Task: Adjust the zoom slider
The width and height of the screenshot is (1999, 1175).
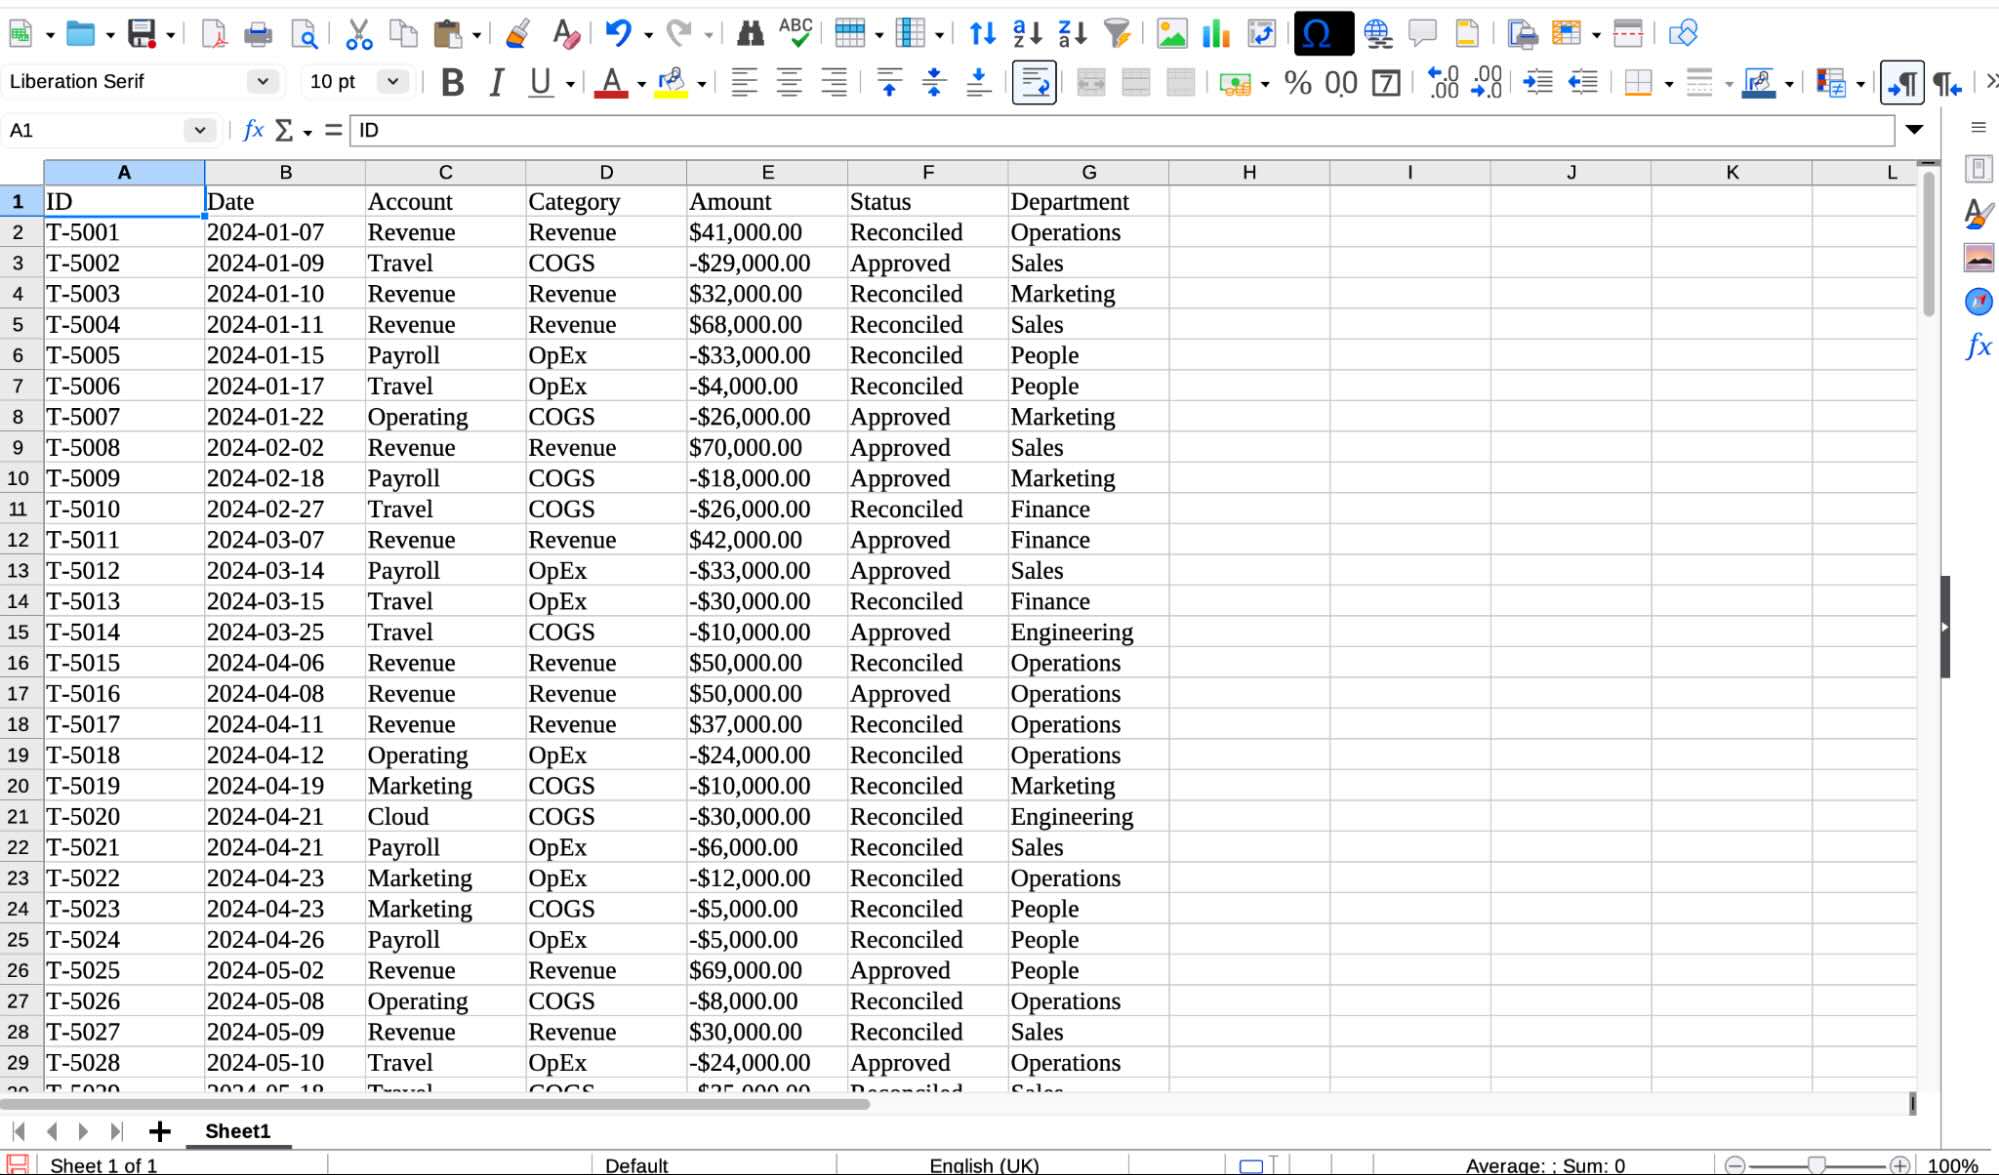Action: pos(1817,1165)
